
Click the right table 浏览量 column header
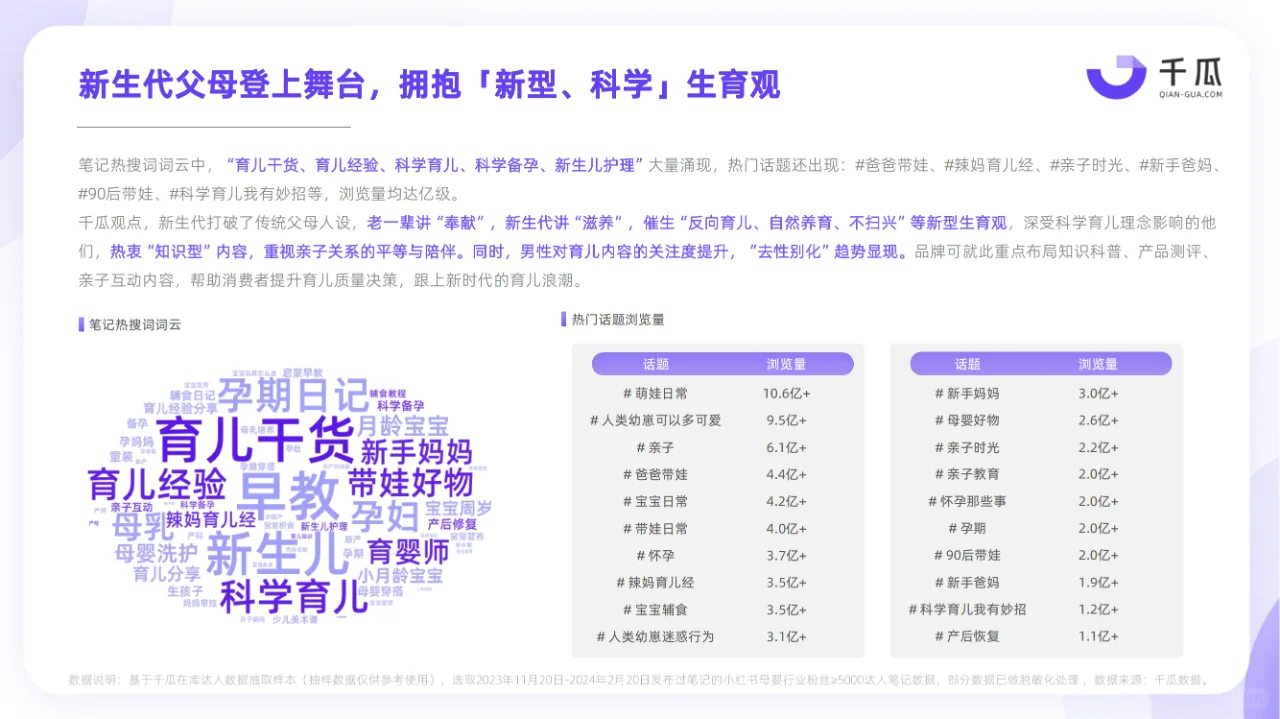coord(1098,364)
